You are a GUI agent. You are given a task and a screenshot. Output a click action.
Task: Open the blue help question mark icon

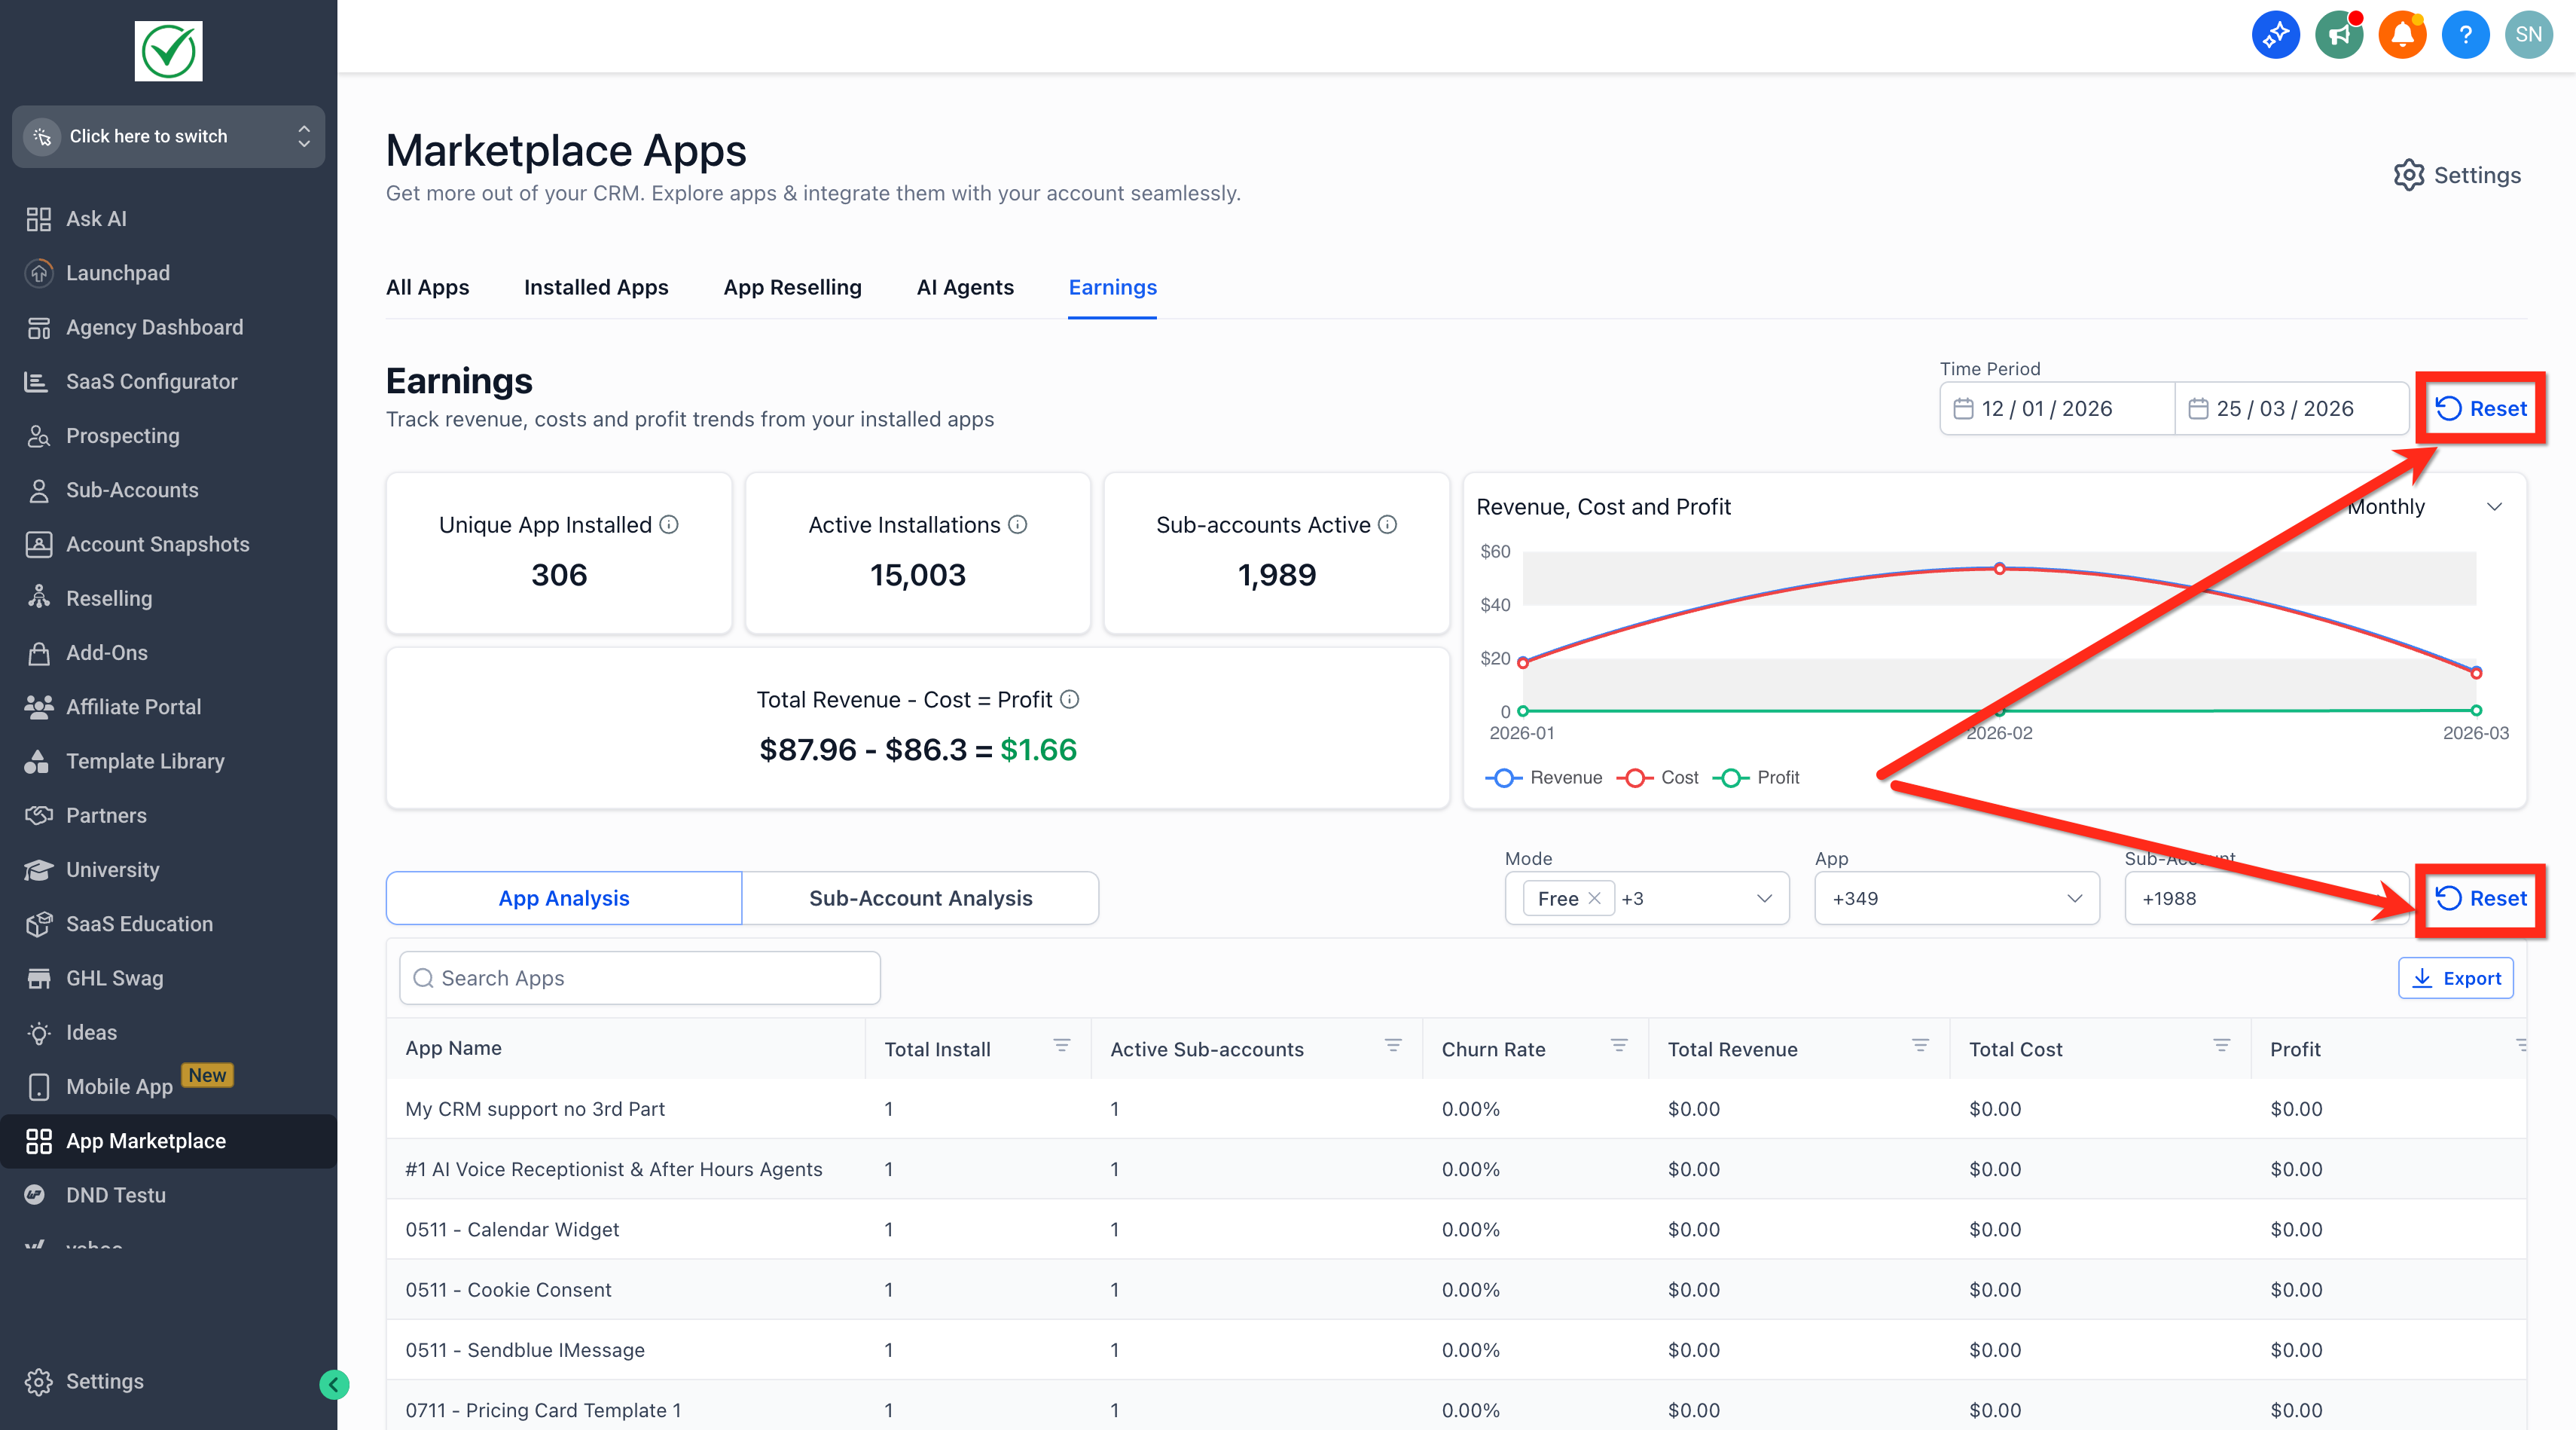pos(2465,35)
